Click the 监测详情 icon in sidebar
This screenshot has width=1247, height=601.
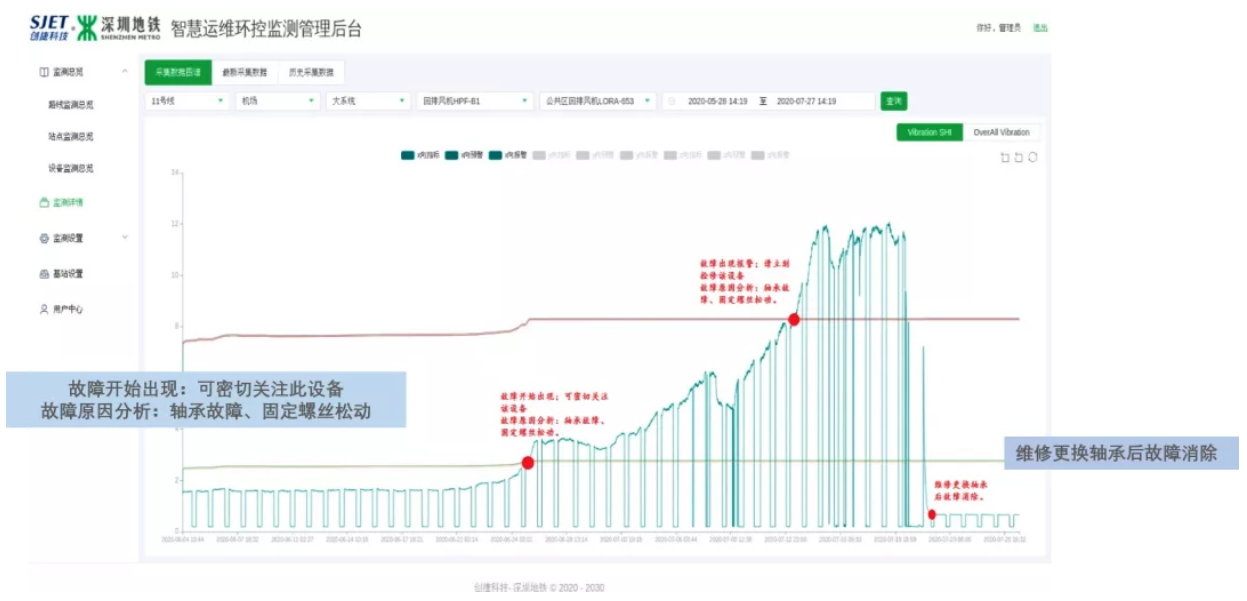pyautogui.click(x=44, y=203)
